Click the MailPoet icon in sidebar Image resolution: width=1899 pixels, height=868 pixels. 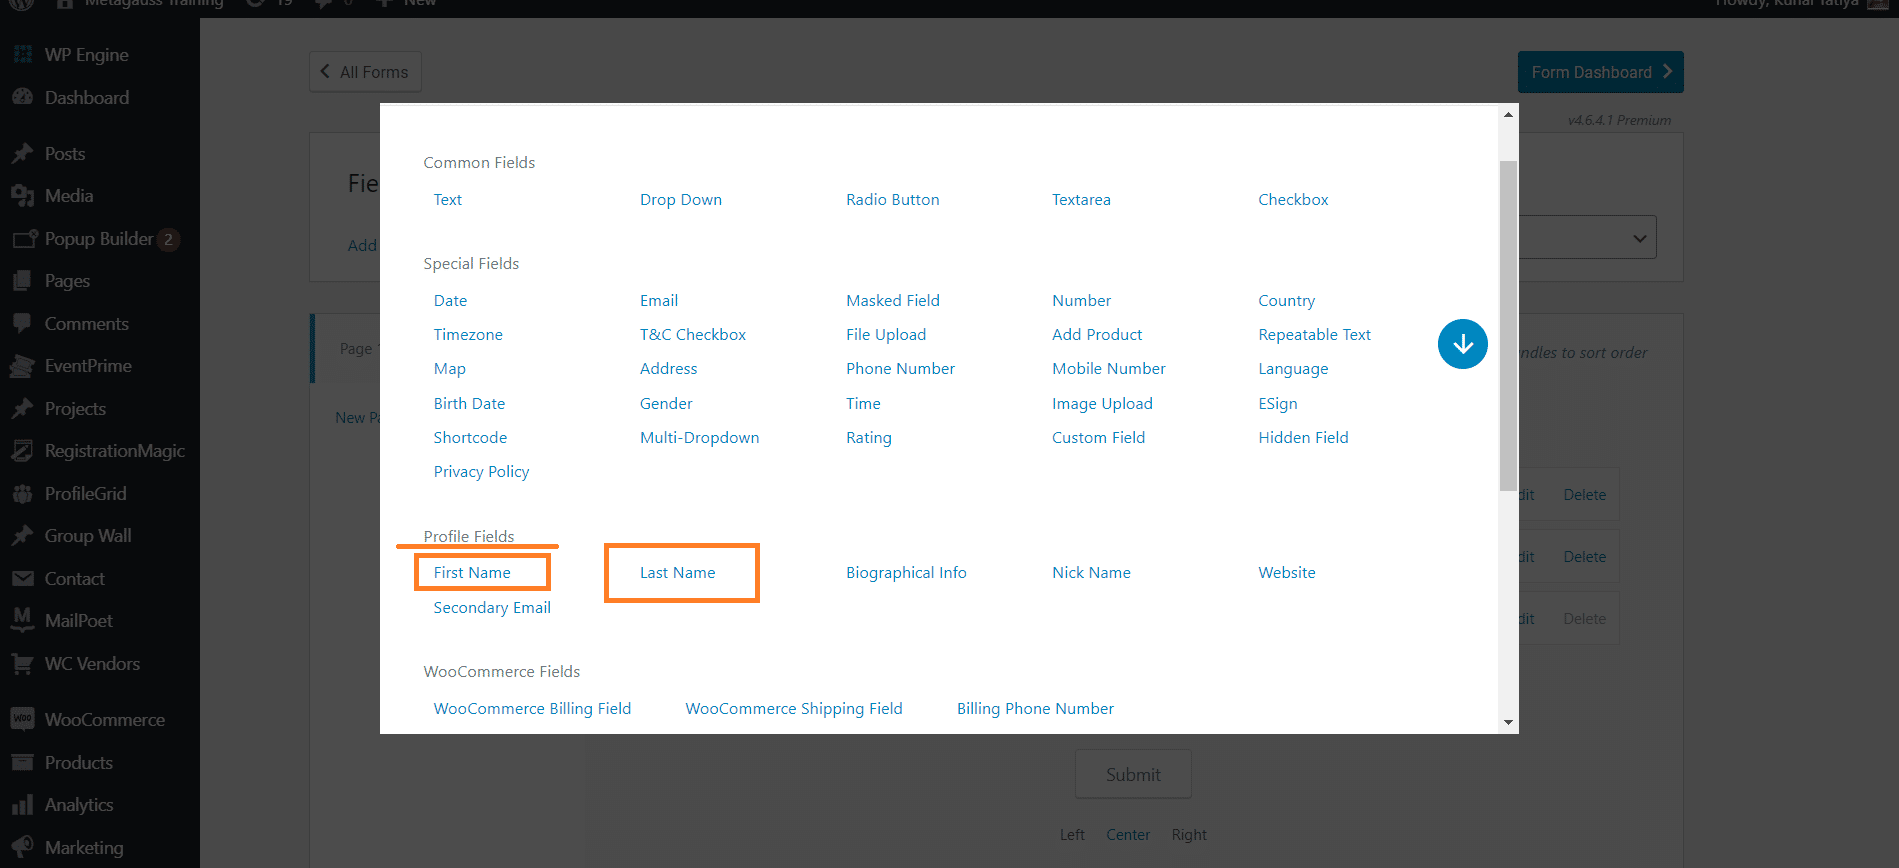tap(22, 621)
